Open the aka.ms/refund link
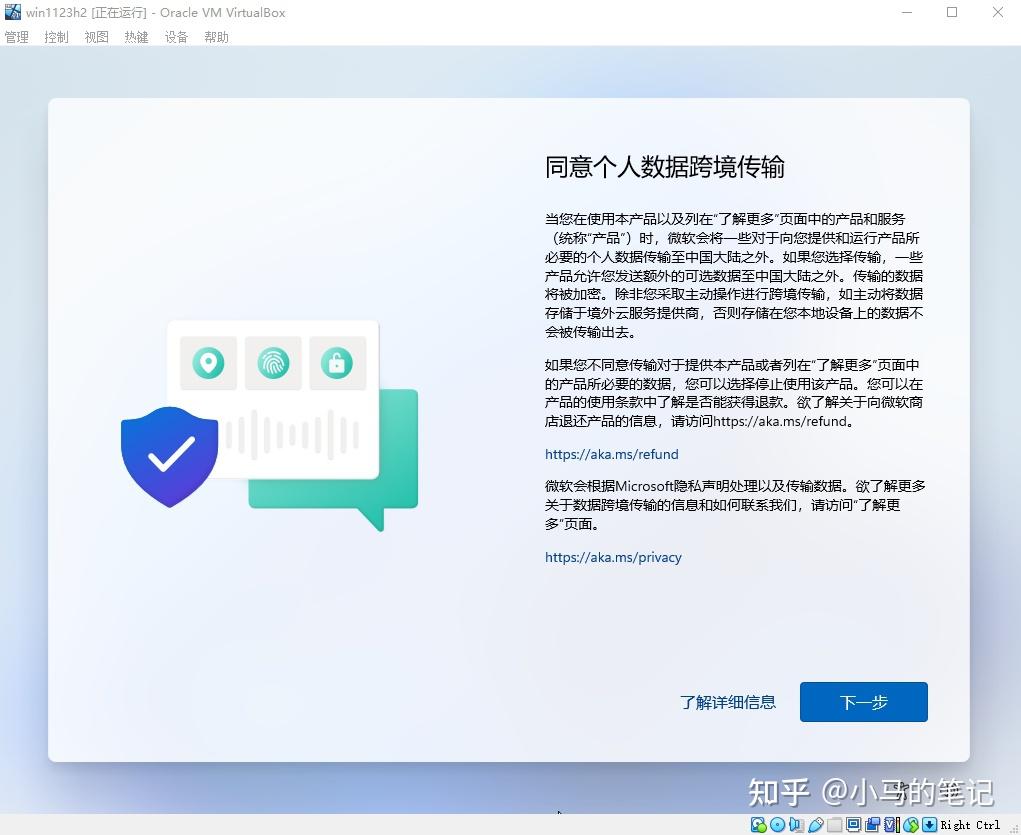 coord(611,454)
